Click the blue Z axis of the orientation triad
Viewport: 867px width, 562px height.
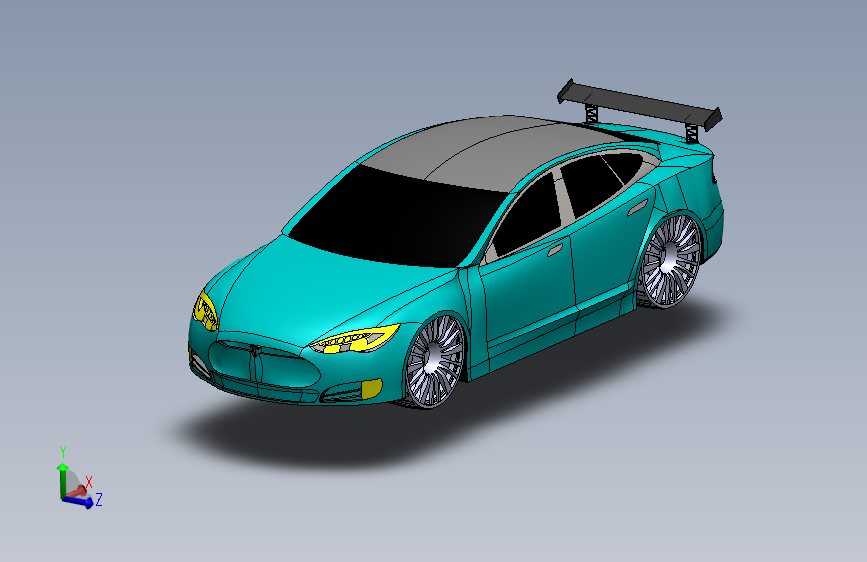[79, 502]
